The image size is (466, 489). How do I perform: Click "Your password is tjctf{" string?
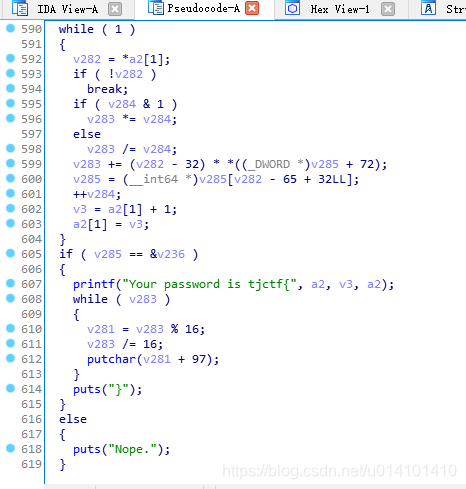click(x=209, y=284)
